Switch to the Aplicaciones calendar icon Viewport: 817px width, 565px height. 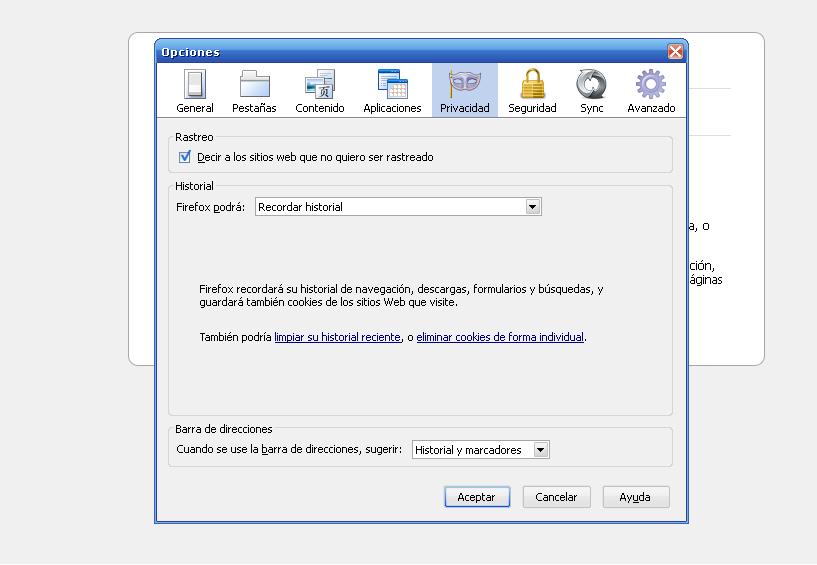(391, 84)
